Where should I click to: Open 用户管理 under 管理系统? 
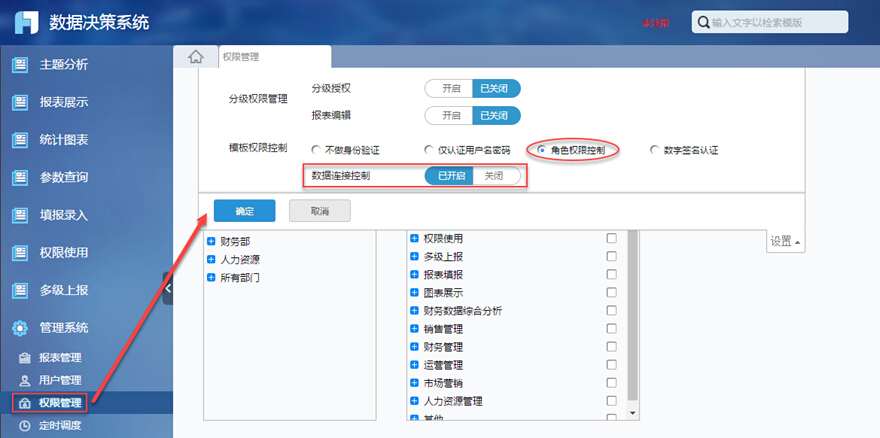point(60,380)
